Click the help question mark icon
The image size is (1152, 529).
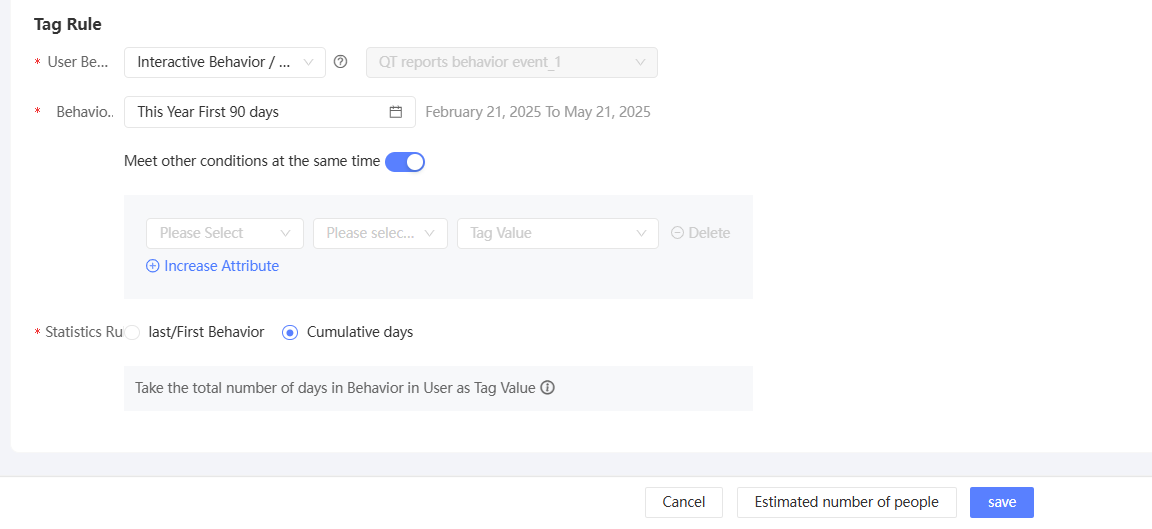tap(340, 62)
